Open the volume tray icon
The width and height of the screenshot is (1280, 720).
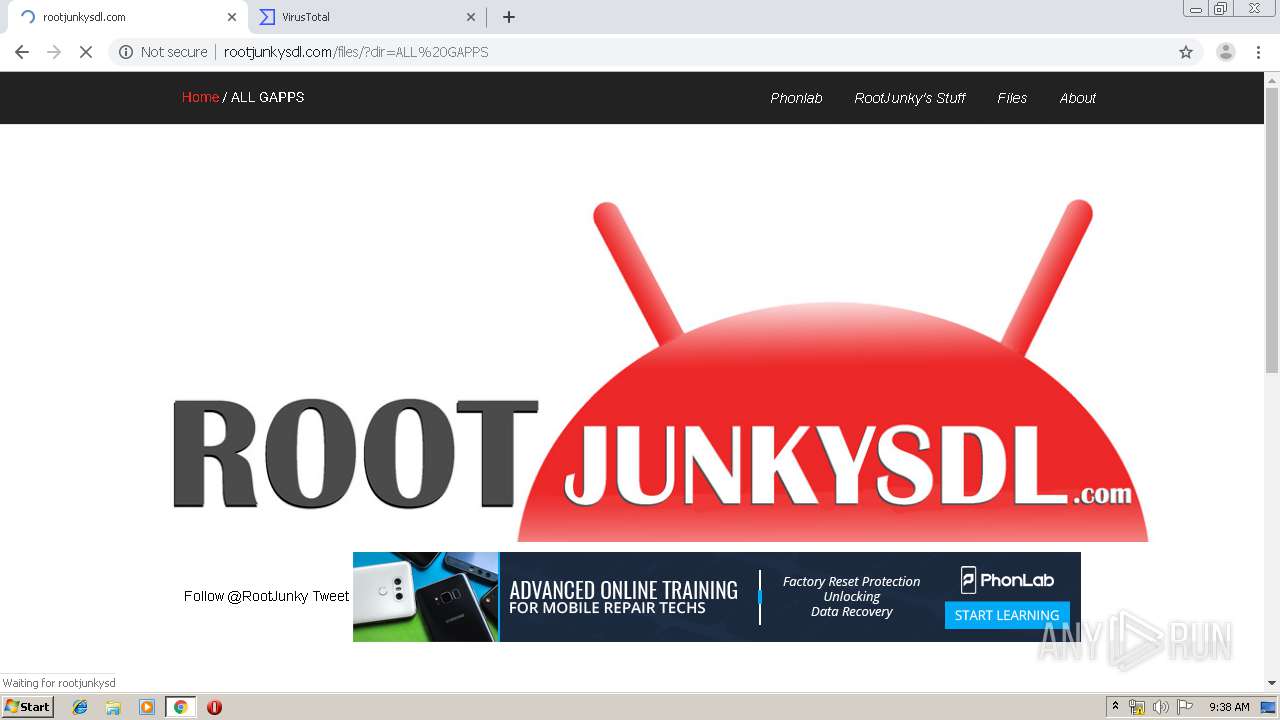click(x=1161, y=707)
